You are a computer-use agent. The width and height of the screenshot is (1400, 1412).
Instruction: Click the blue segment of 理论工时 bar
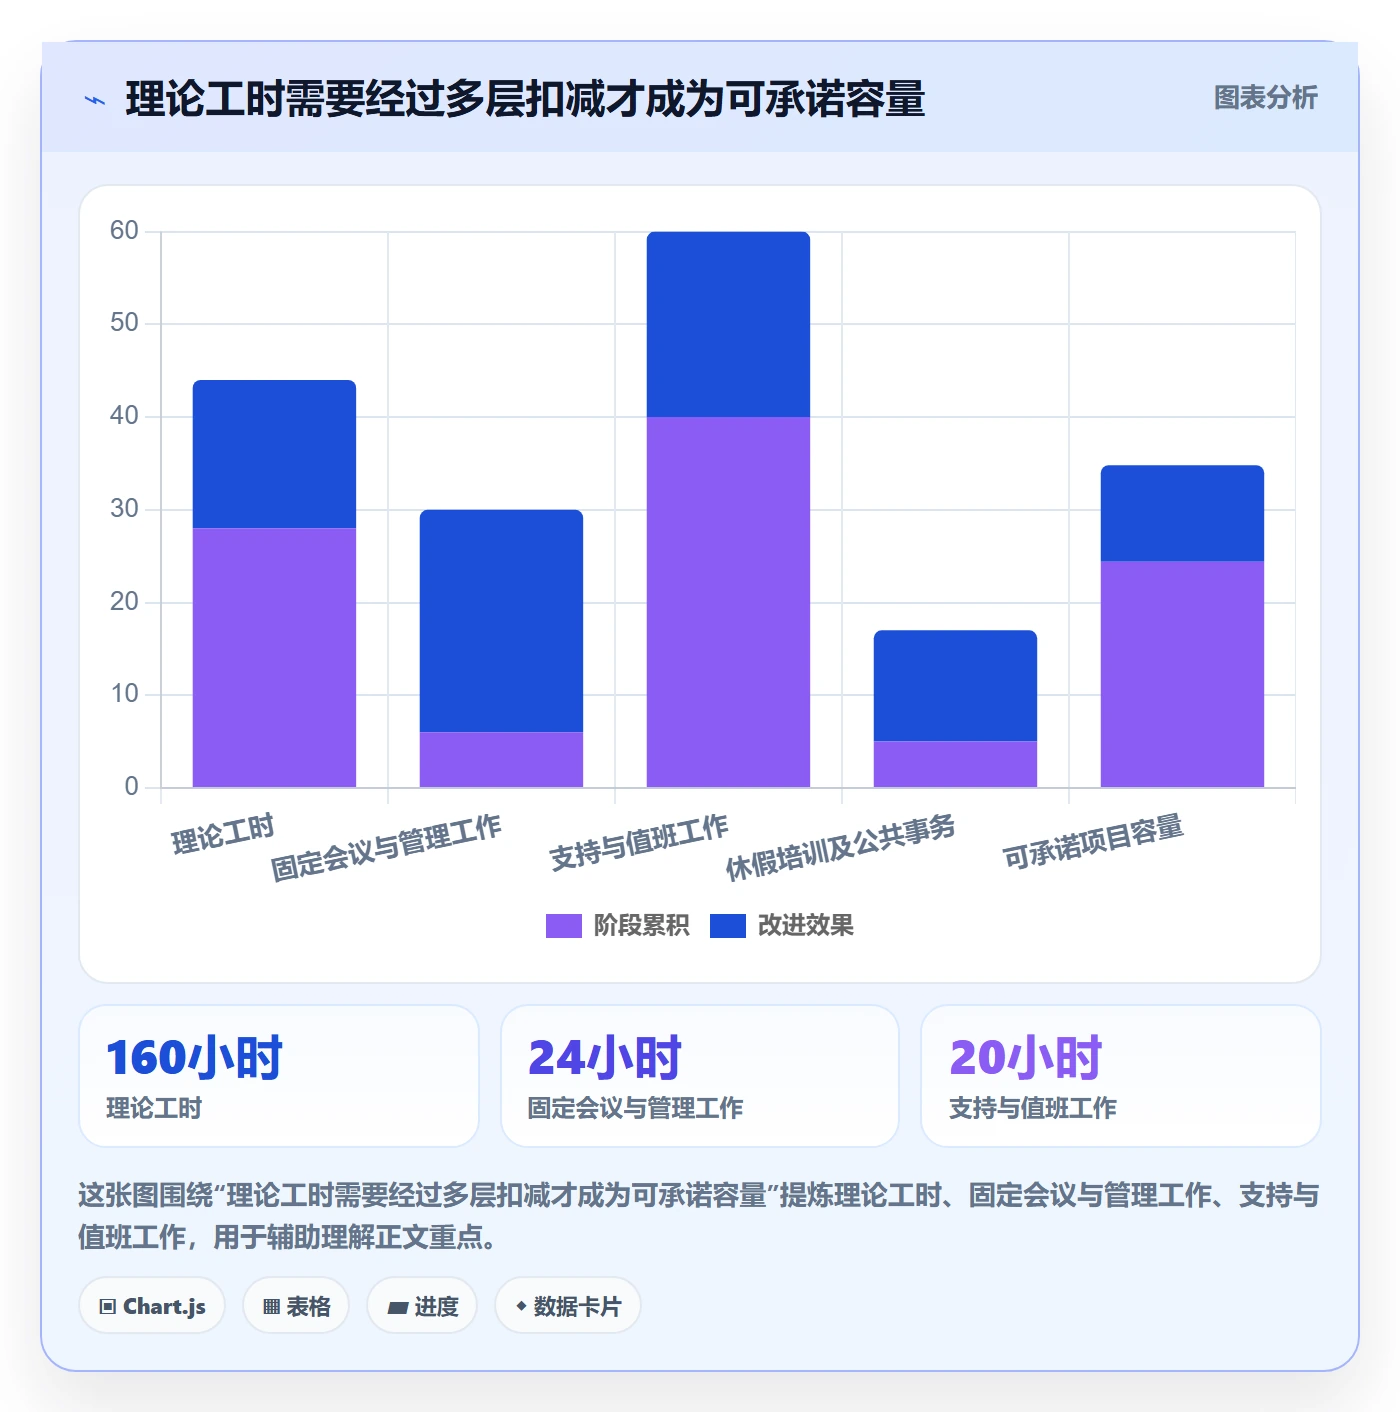274,454
